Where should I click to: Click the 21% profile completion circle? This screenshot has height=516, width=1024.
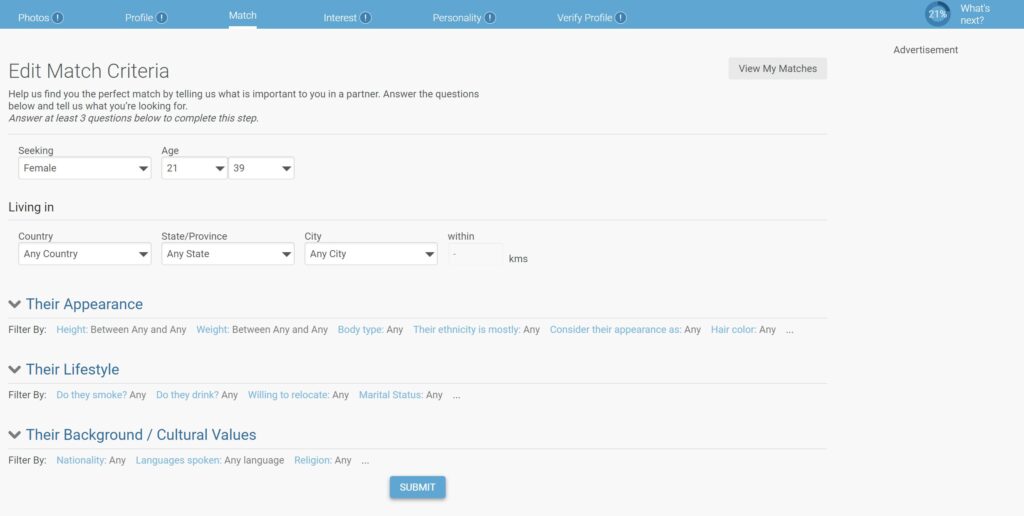[937, 14]
